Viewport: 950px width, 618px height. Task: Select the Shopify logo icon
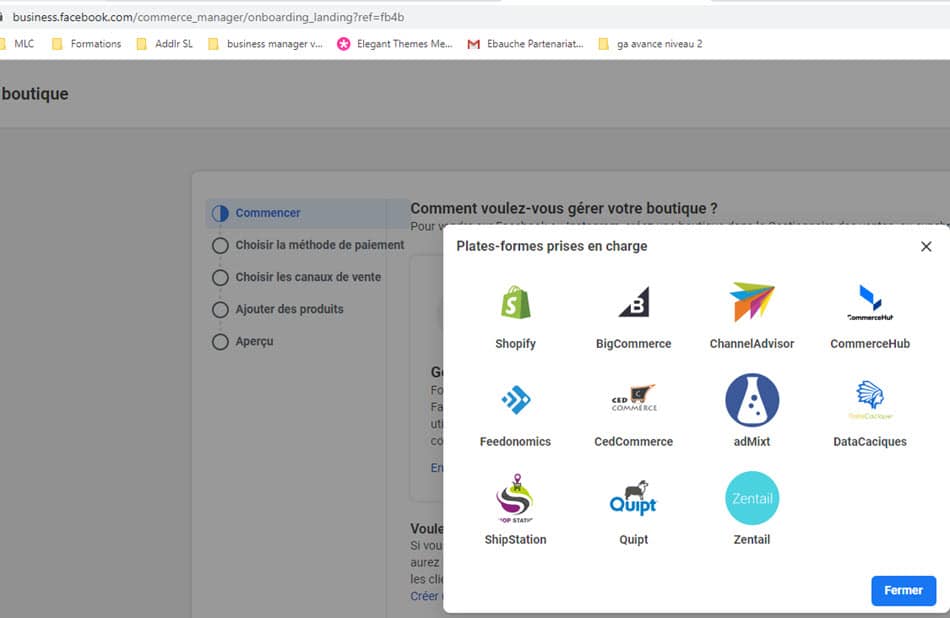[516, 302]
